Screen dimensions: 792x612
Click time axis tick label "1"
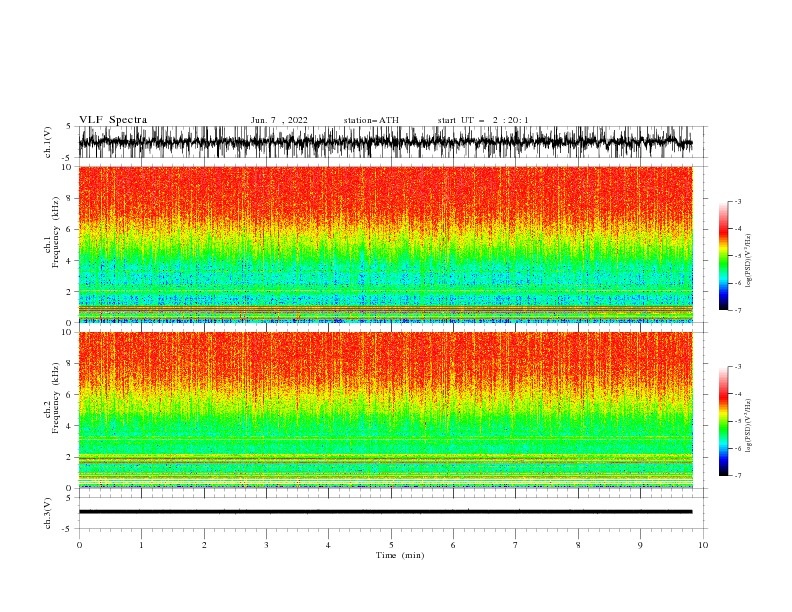tap(141, 545)
